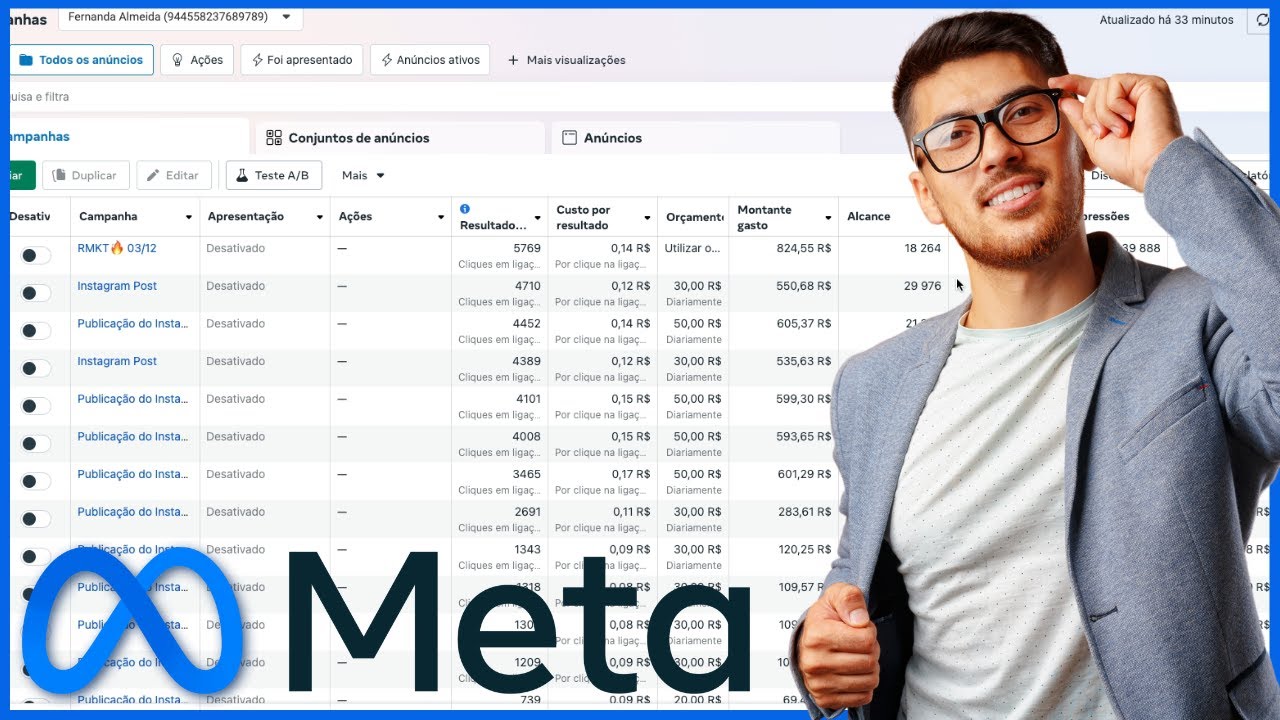The image size is (1280, 720).
Task: Open the Campanha column header dropdown arrow
Action: (189, 217)
